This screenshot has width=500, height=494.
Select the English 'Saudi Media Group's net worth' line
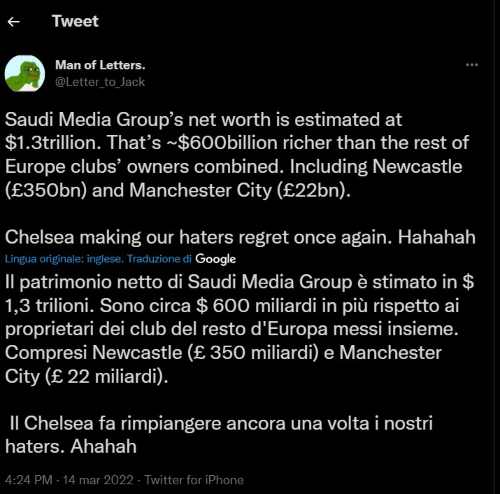[x=204, y=120]
